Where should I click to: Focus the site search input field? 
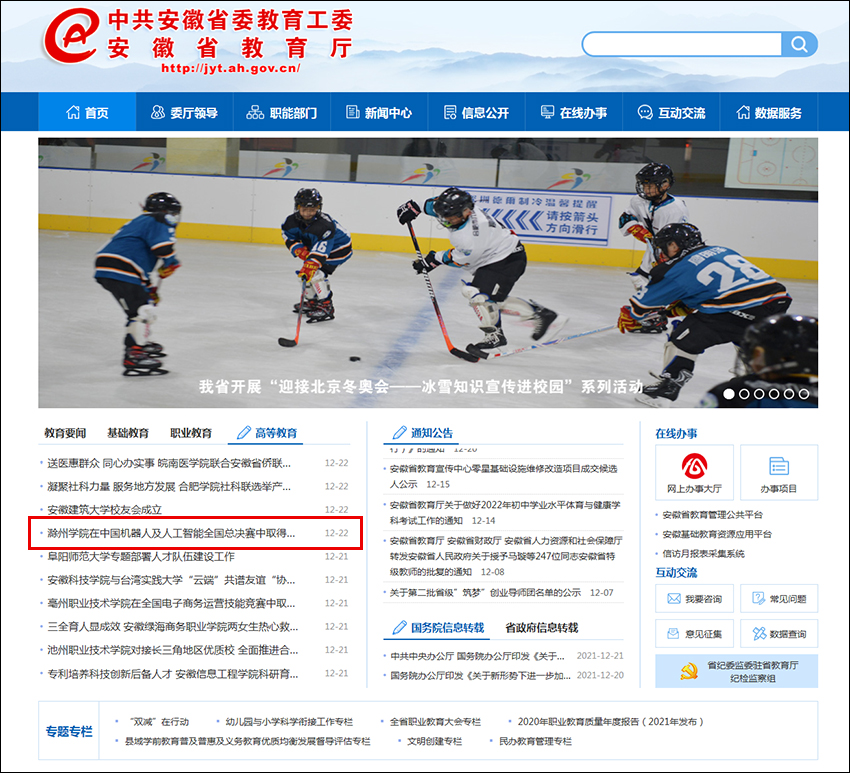point(682,44)
